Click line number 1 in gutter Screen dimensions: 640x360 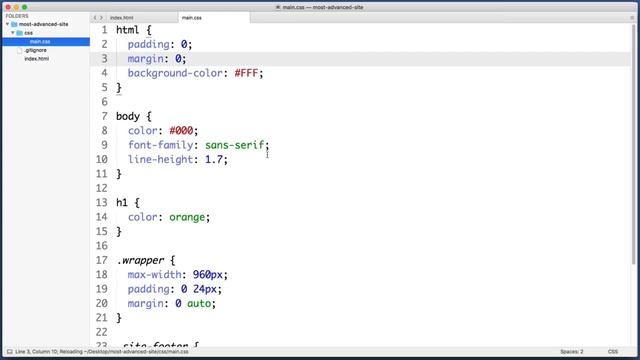coord(105,30)
